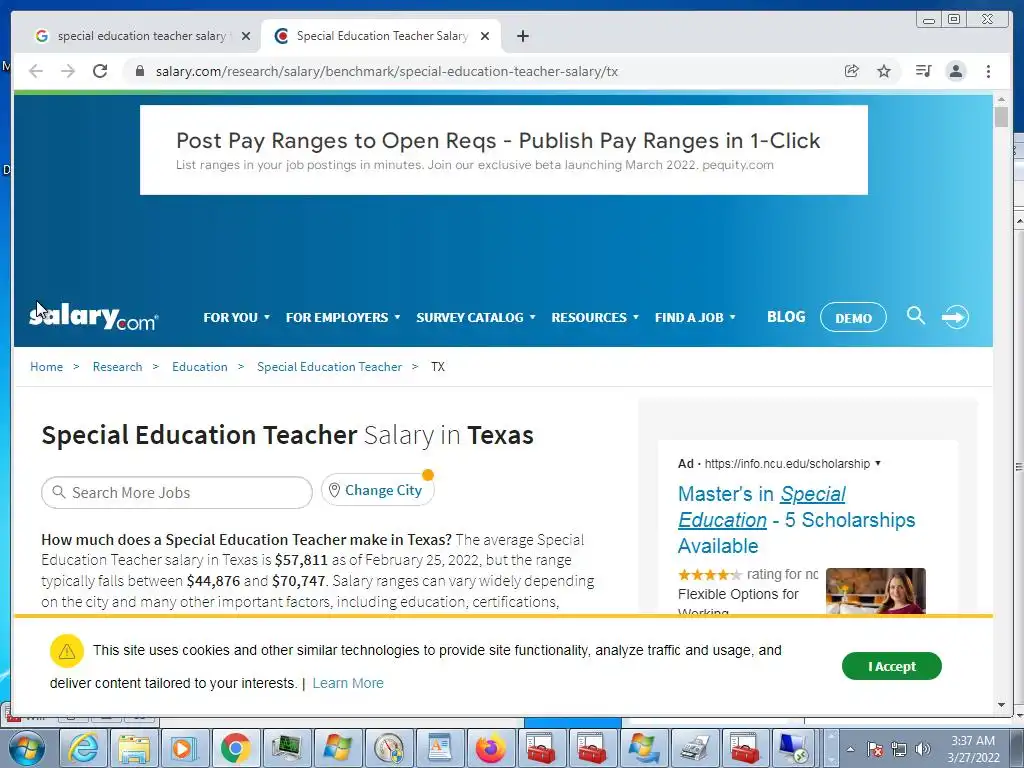Screen dimensions: 1024x768
Task: Open the media control icon in the toolbar
Action: coord(923,71)
